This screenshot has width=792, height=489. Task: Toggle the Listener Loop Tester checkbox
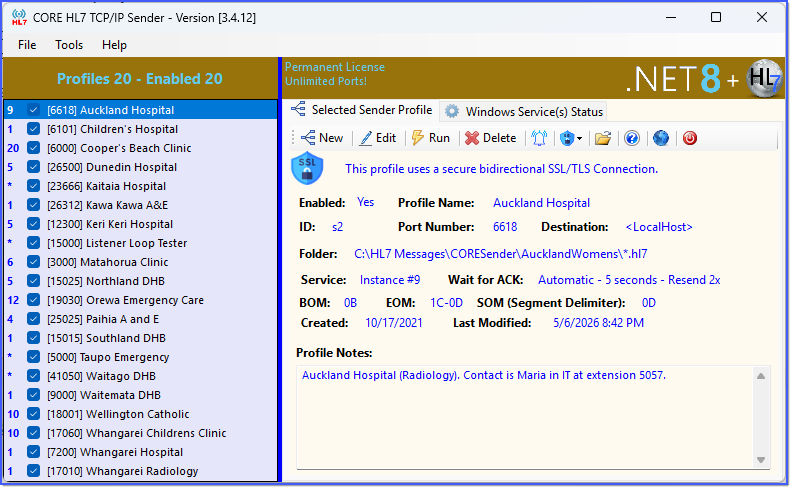tap(33, 243)
